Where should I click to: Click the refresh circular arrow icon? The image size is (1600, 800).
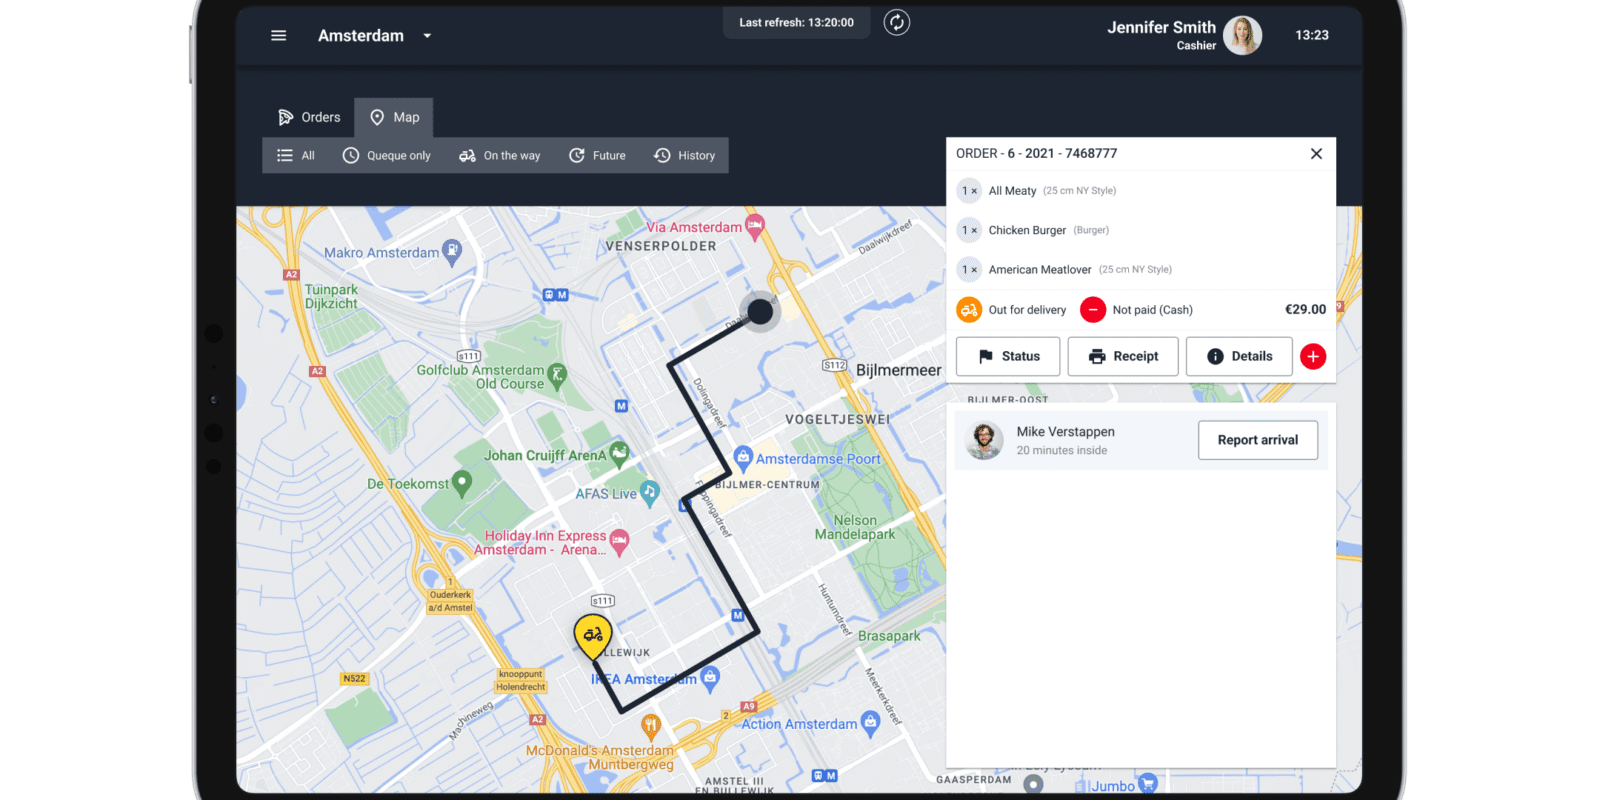click(x=897, y=23)
